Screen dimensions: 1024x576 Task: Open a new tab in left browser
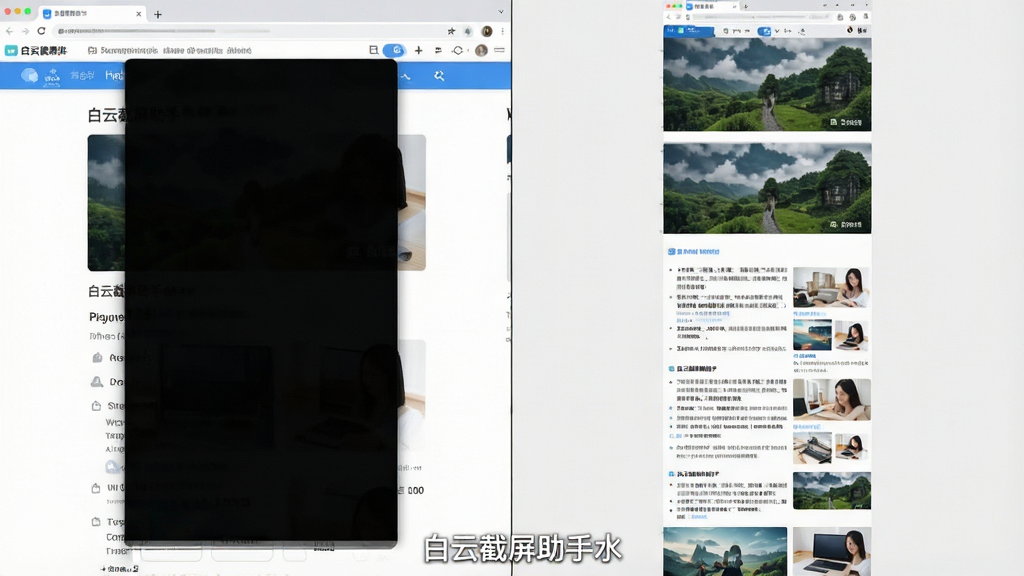pos(157,14)
